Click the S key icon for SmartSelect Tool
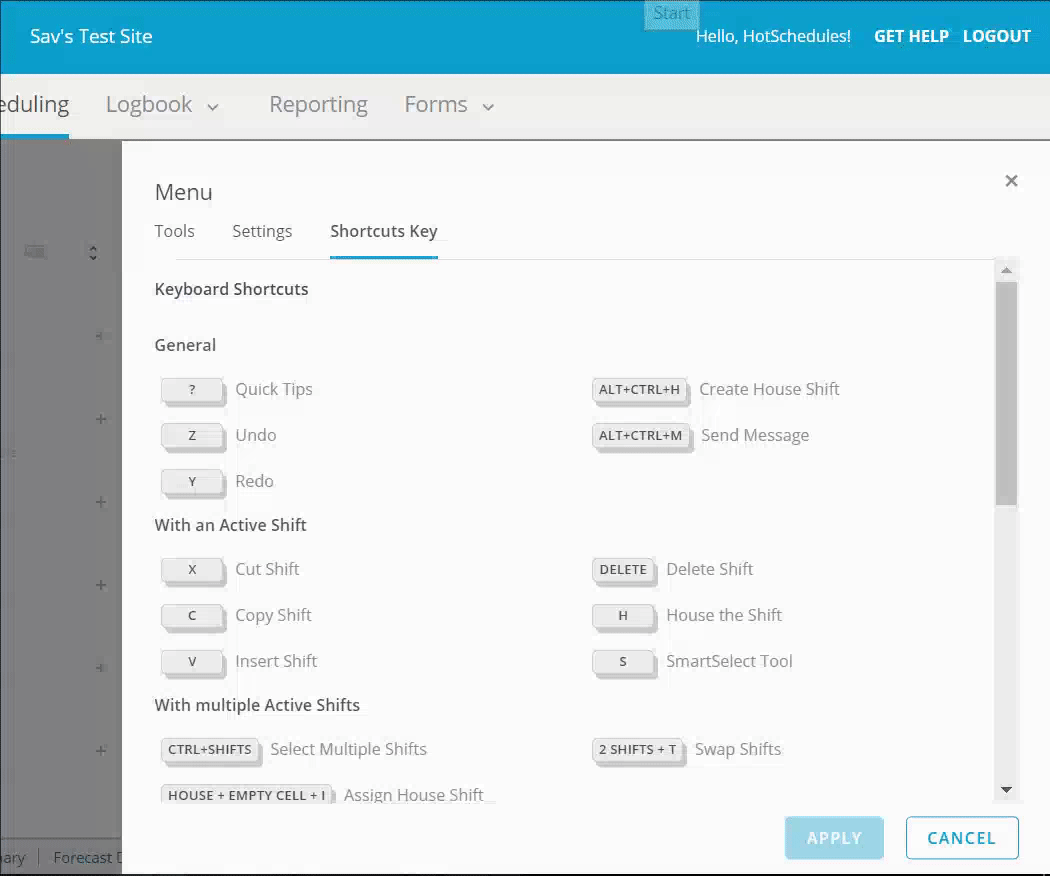The height and width of the screenshot is (876, 1050). 623,662
